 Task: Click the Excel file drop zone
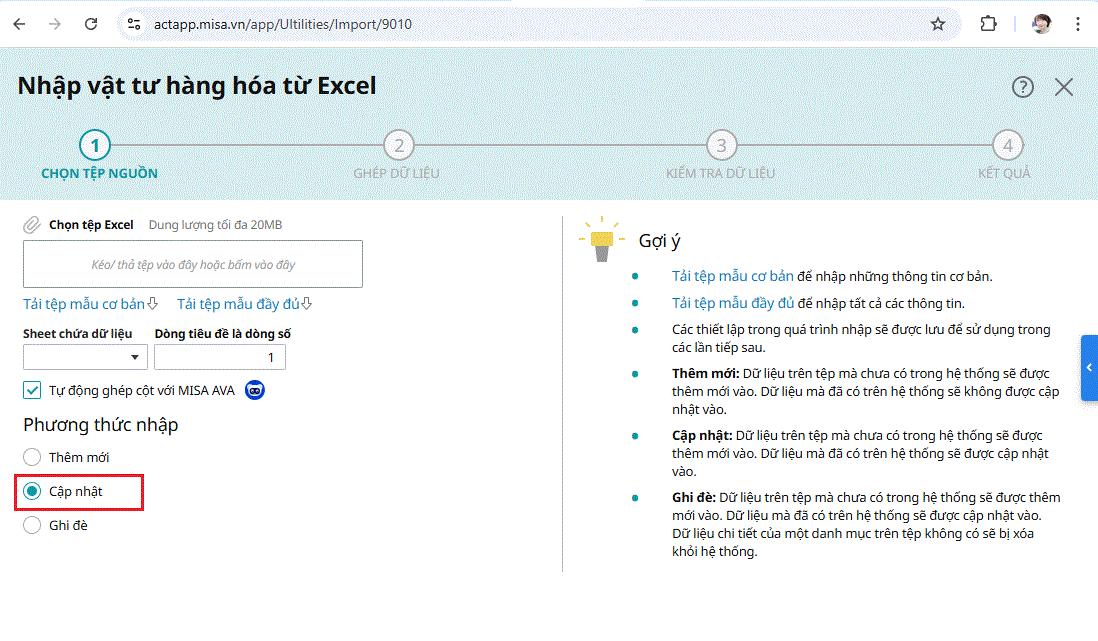pyautogui.click(x=193, y=264)
